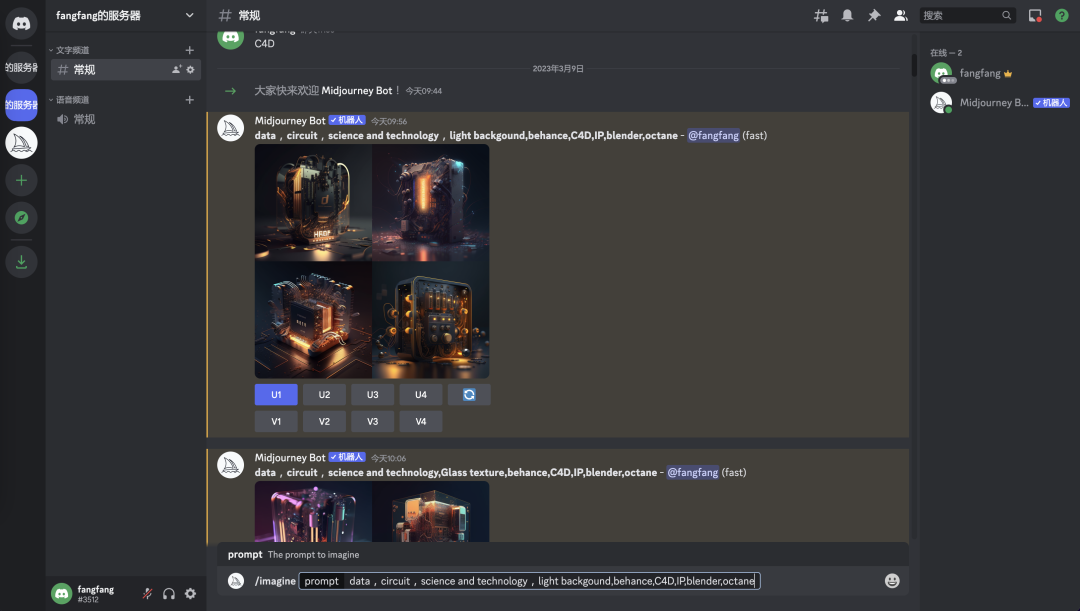The height and width of the screenshot is (611, 1080).
Task: Click Midjourney Bot name in welcome message
Action: (357, 91)
